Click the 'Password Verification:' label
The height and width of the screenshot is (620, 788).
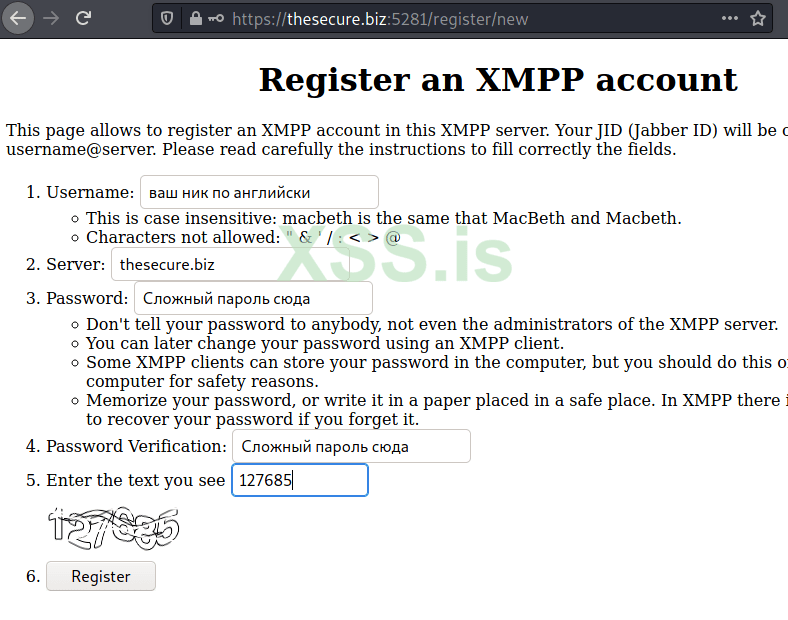coord(137,447)
